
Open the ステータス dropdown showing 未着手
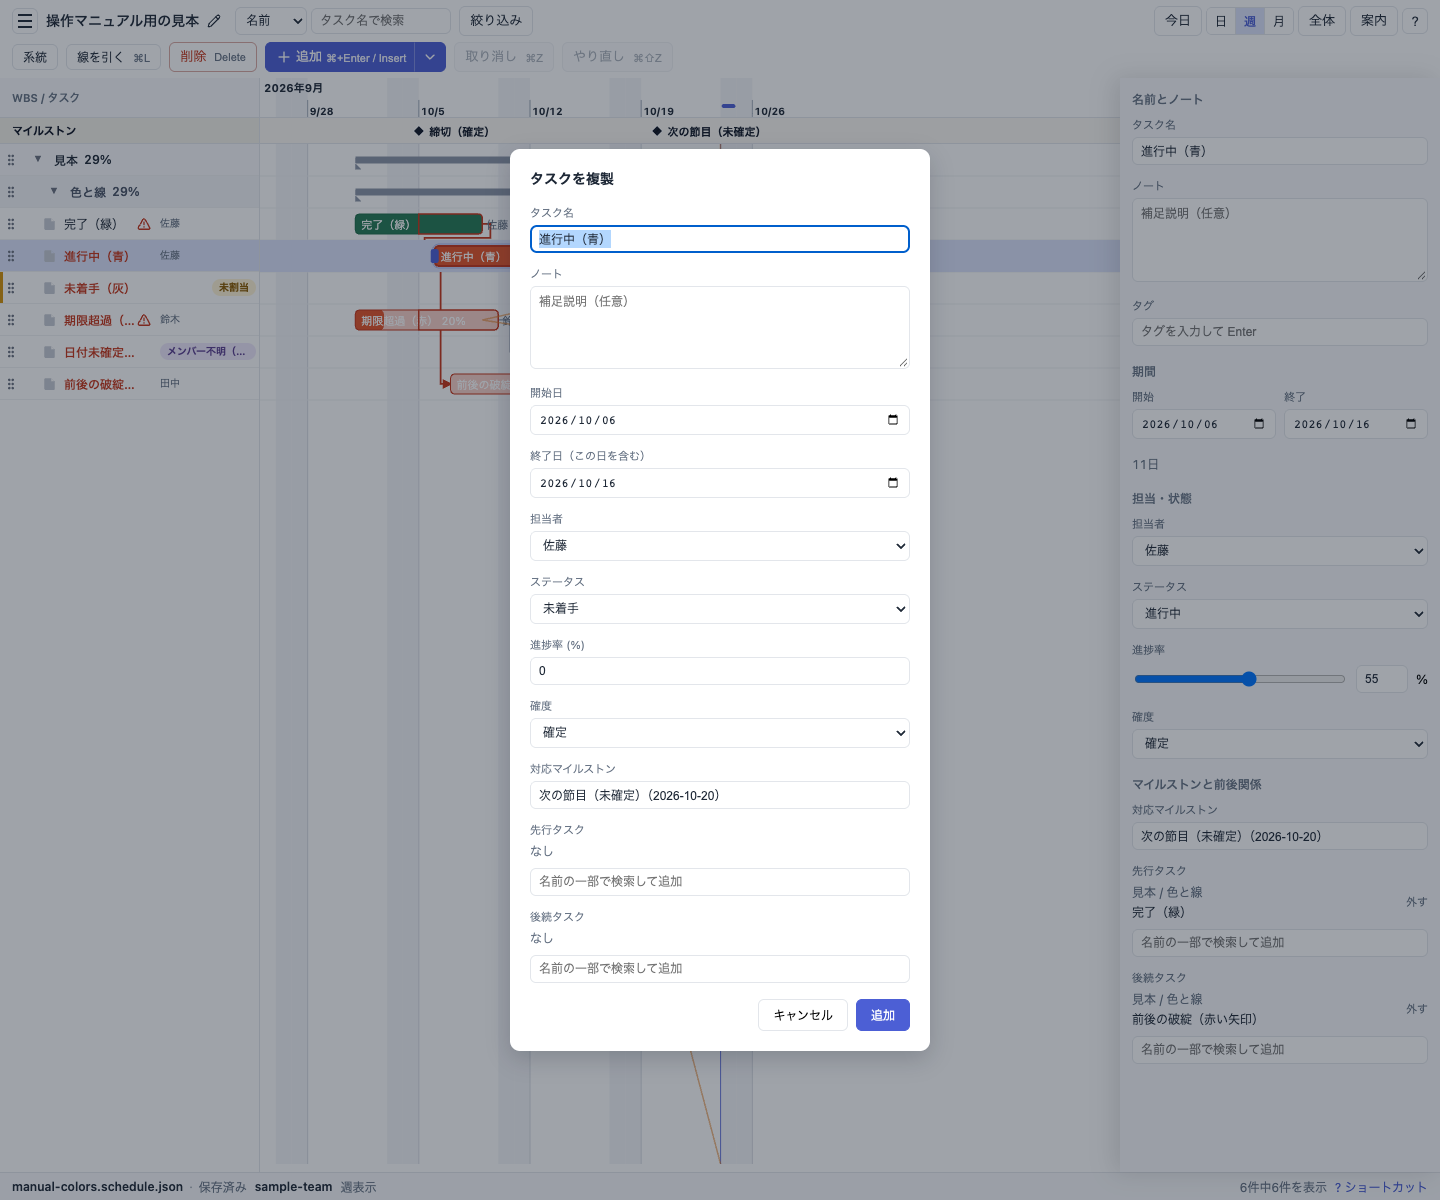(x=720, y=609)
